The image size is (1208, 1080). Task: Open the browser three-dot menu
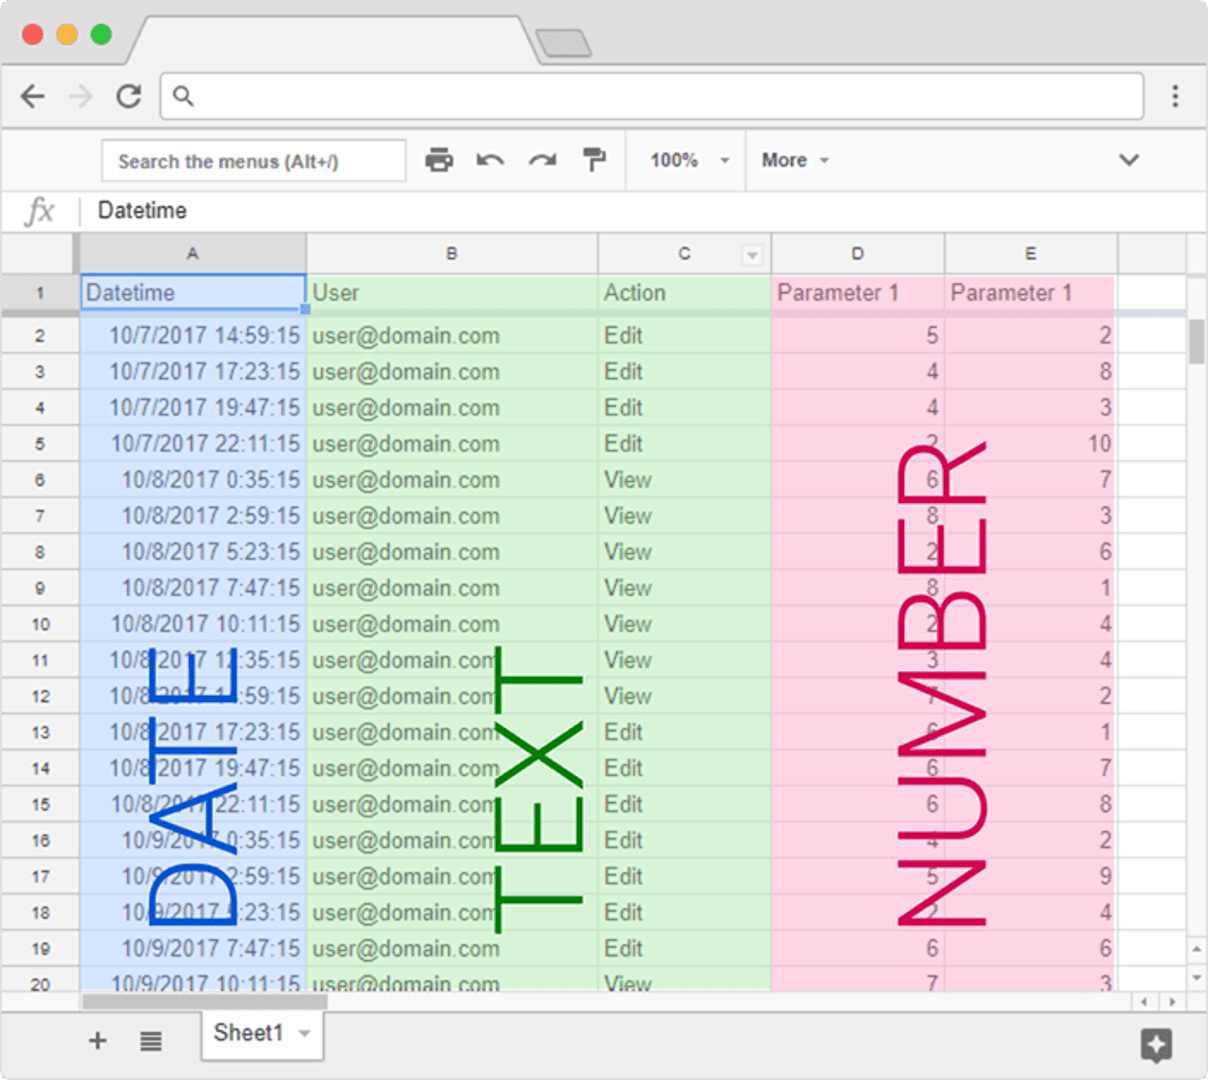coord(1175,96)
